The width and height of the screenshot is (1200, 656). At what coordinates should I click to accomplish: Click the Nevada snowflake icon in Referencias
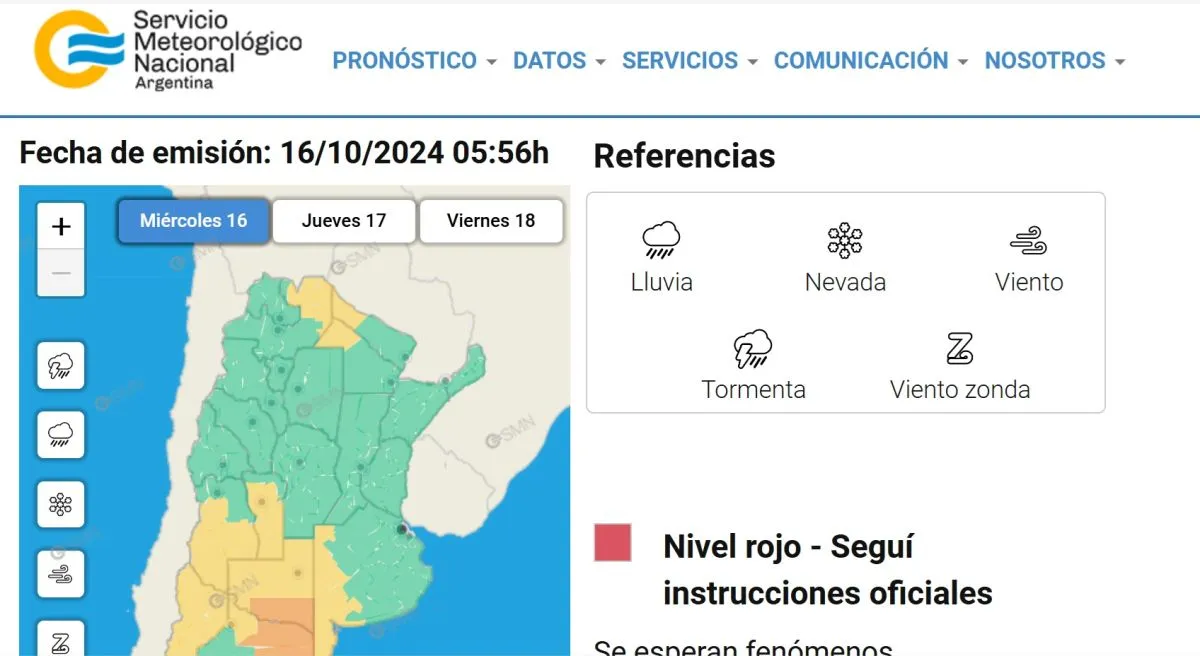(x=845, y=241)
